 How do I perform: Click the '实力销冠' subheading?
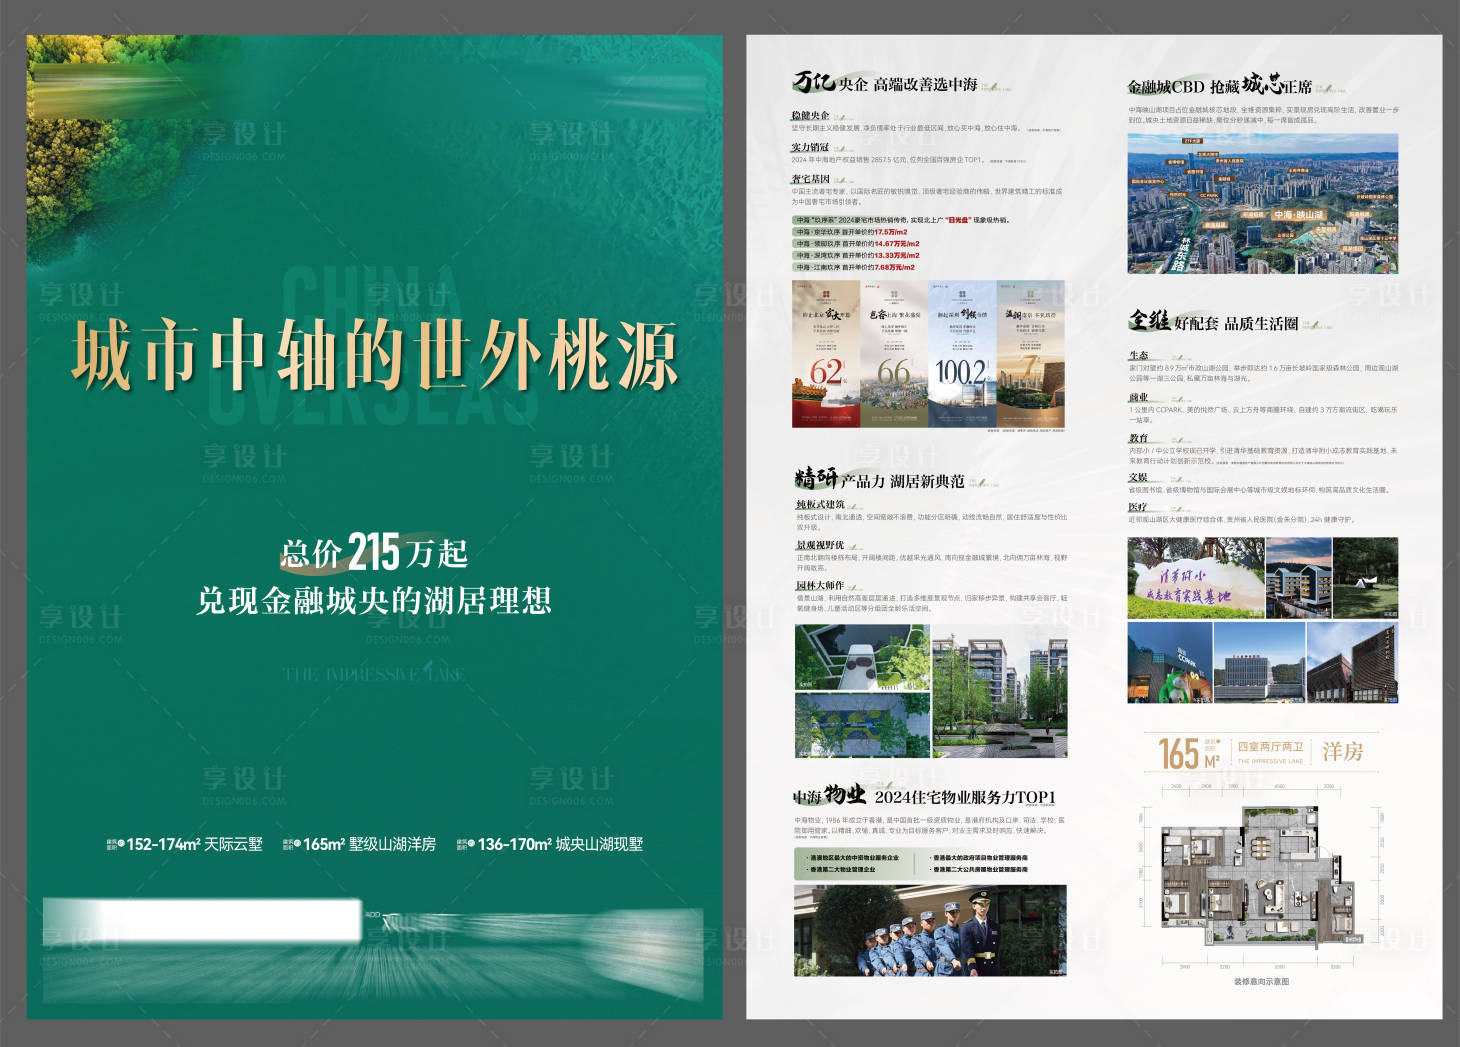[810, 147]
